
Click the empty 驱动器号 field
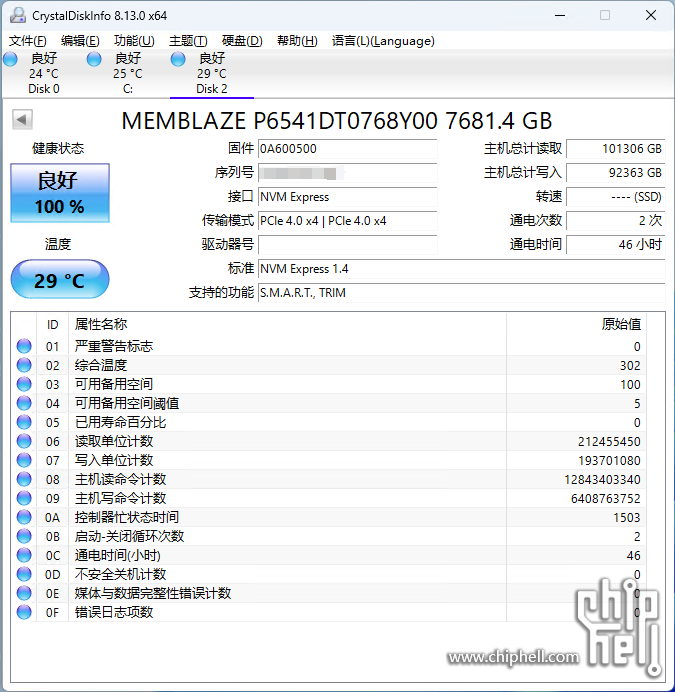point(347,244)
